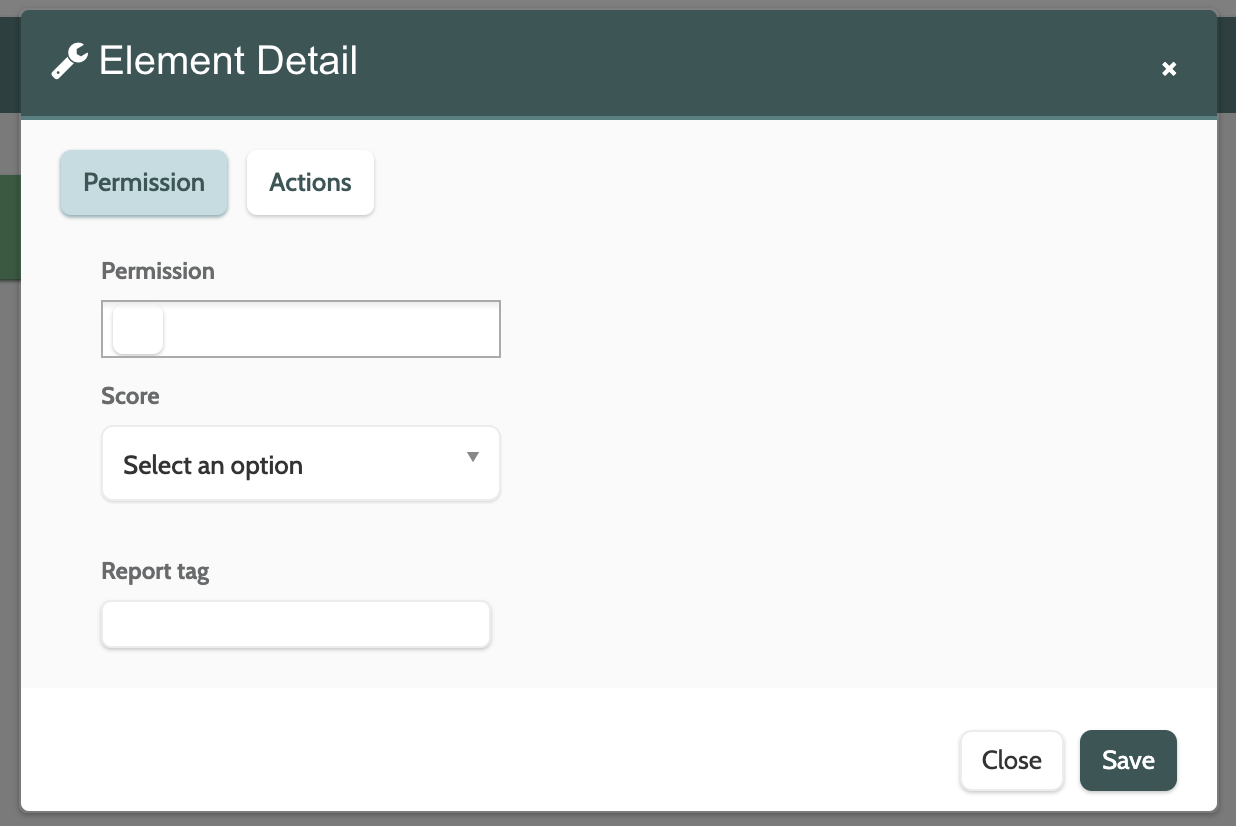The width and height of the screenshot is (1236, 826).
Task: Toggle the Permission switch knob
Action: click(138, 330)
